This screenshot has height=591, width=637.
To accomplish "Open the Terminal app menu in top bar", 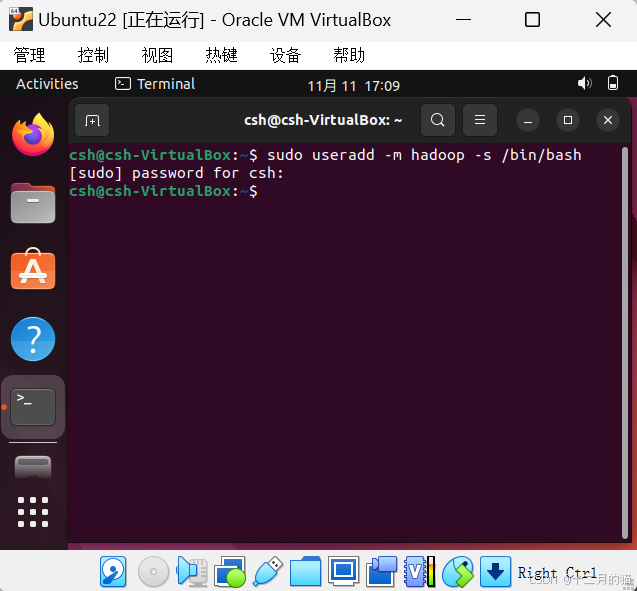I will pos(155,84).
